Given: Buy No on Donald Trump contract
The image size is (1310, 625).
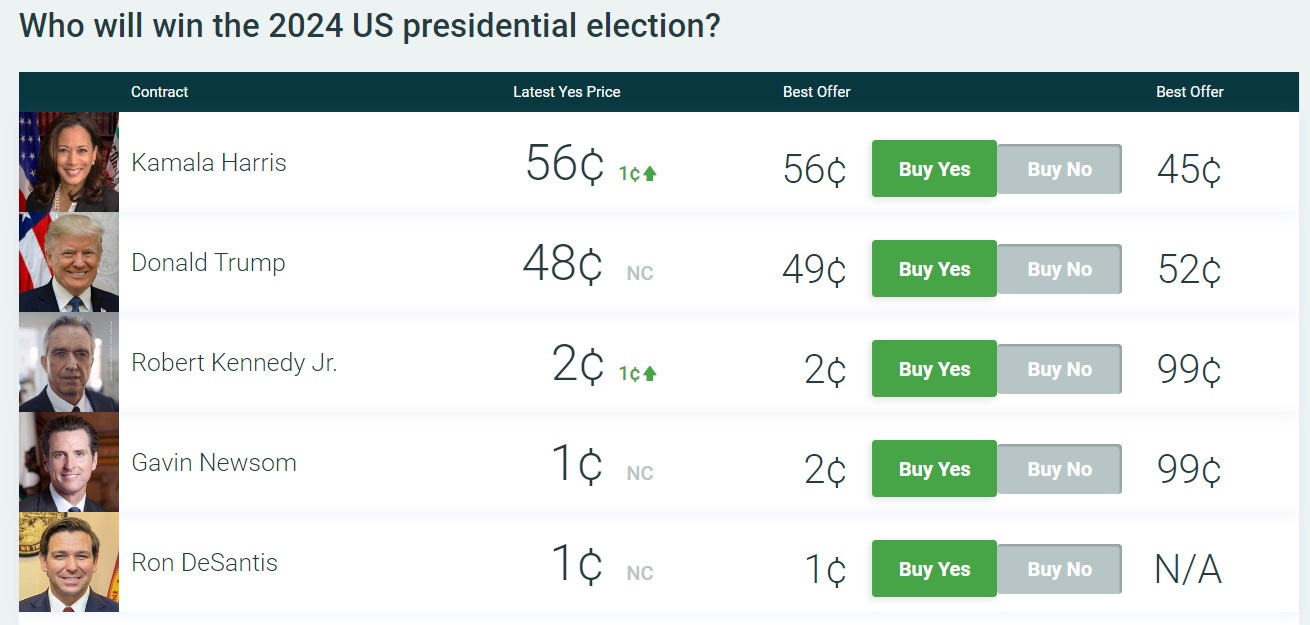Looking at the screenshot, I should [1059, 269].
